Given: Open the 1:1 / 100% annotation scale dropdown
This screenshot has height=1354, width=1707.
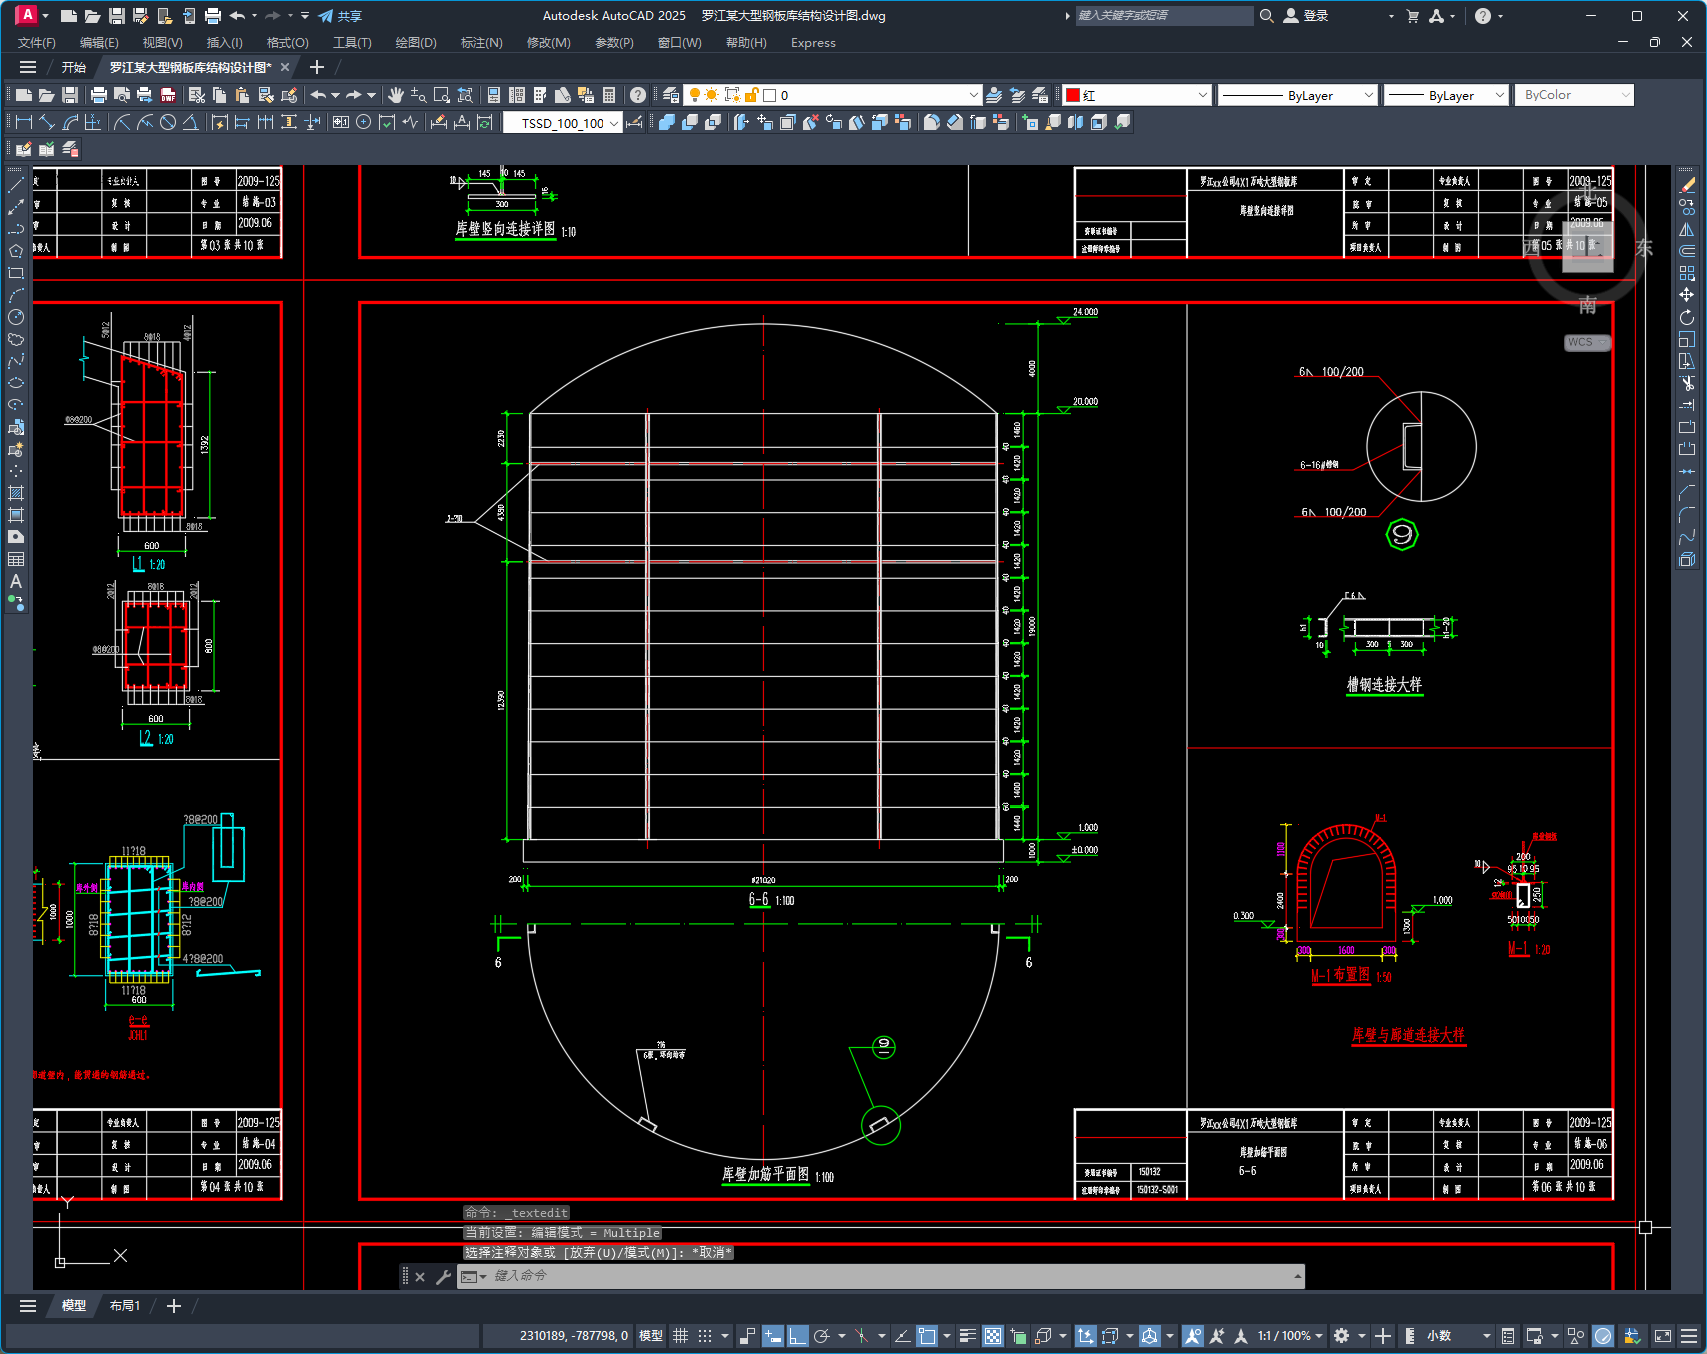Looking at the screenshot, I should (1290, 1336).
